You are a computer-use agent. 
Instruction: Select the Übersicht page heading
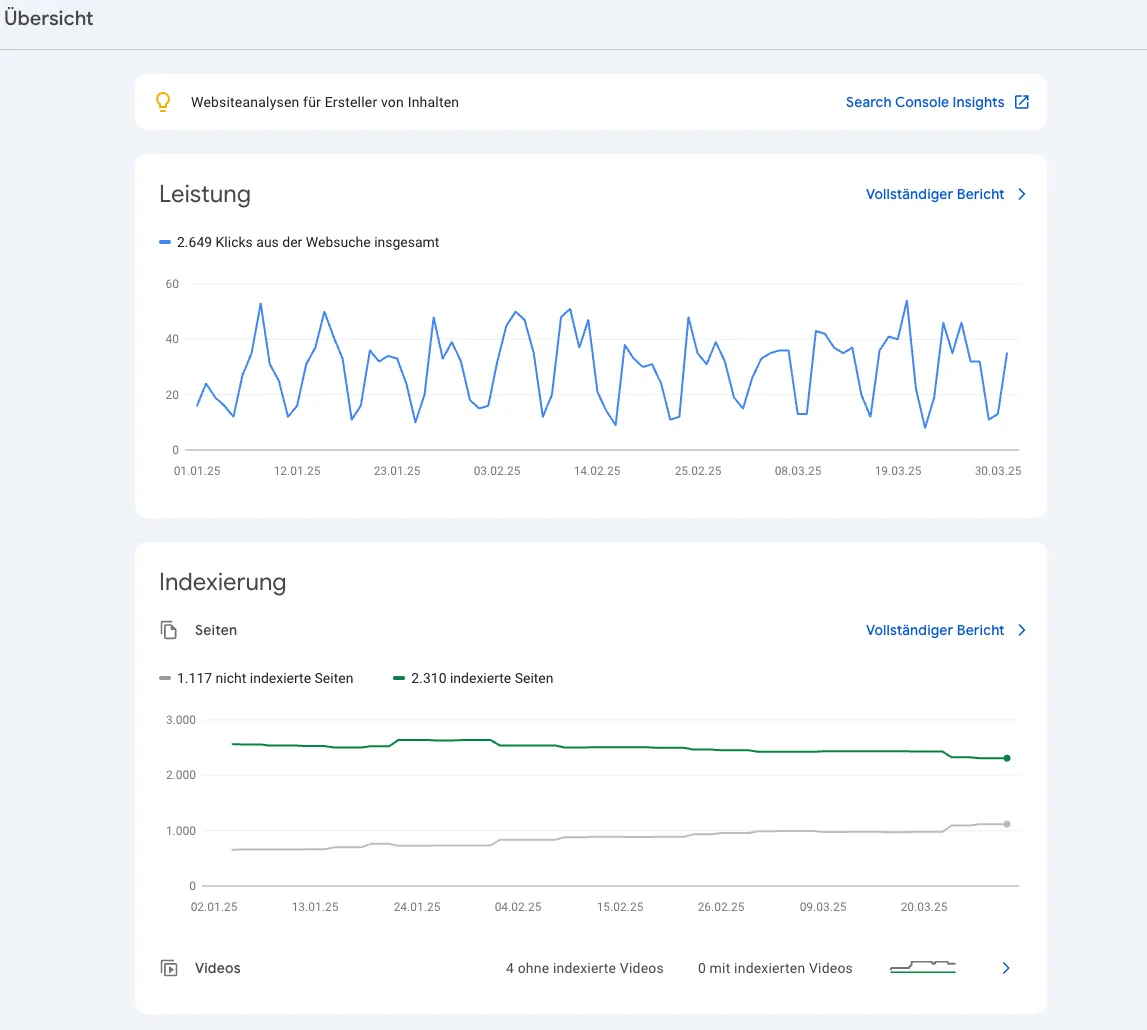[x=48, y=17]
